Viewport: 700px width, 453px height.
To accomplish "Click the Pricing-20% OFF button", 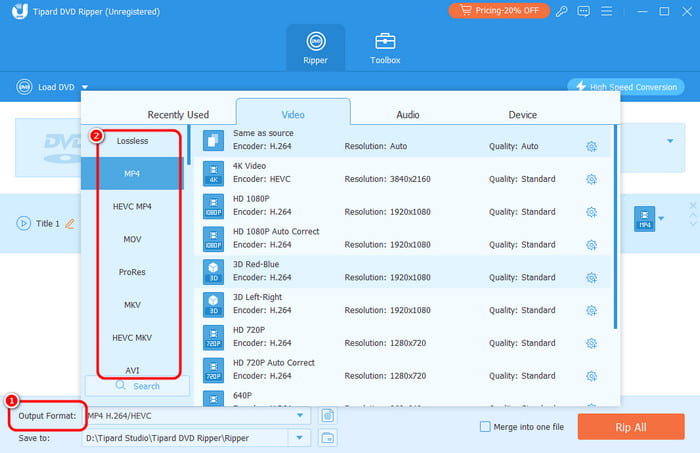I will point(499,10).
